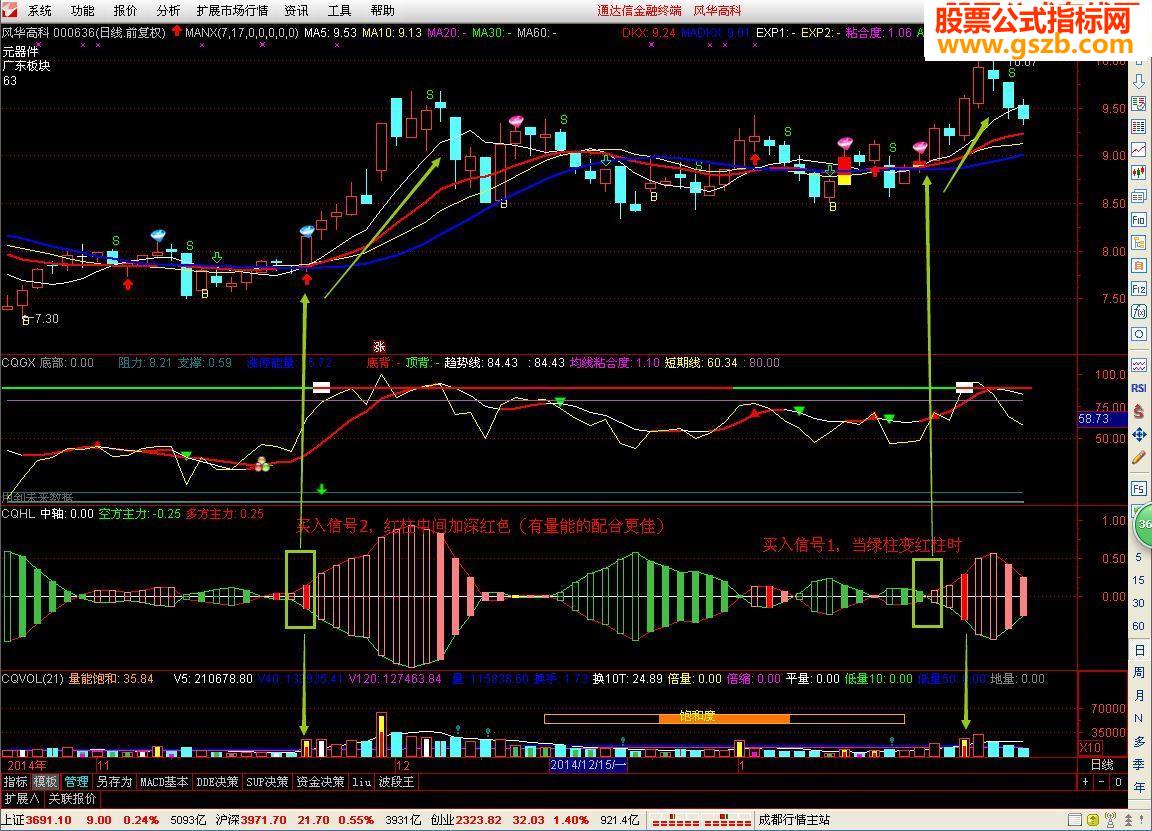Image resolution: width=1152 pixels, height=831 pixels.
Task: Select the N multi-day period
Action: [x=1139, y=719]
